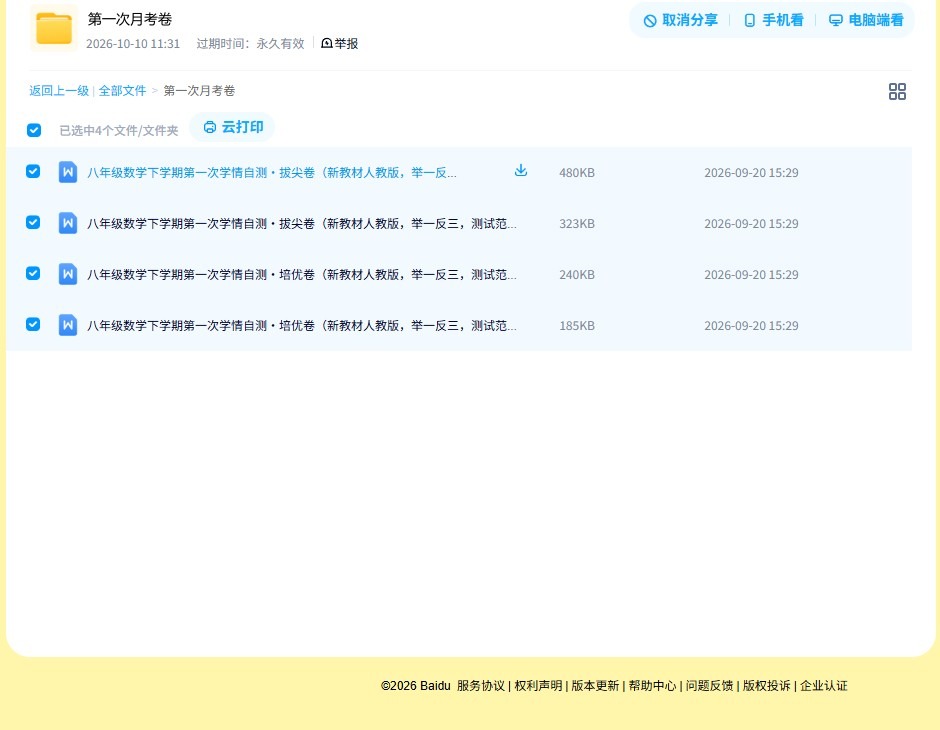Click 问题反馈 footer link
Viewport: 940px width, 730px height.
709,686
